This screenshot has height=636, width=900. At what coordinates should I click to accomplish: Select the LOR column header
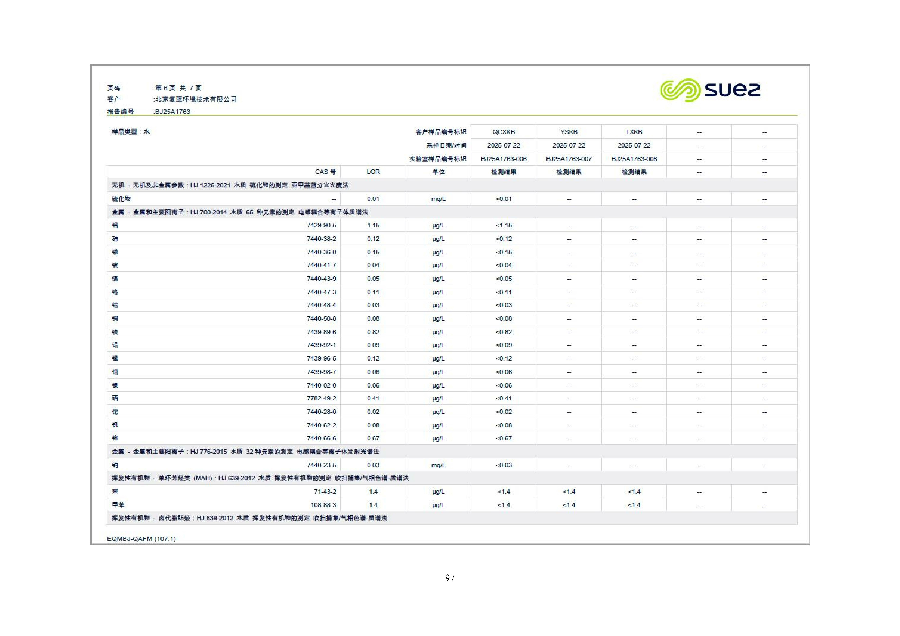[x=373, y=172]
